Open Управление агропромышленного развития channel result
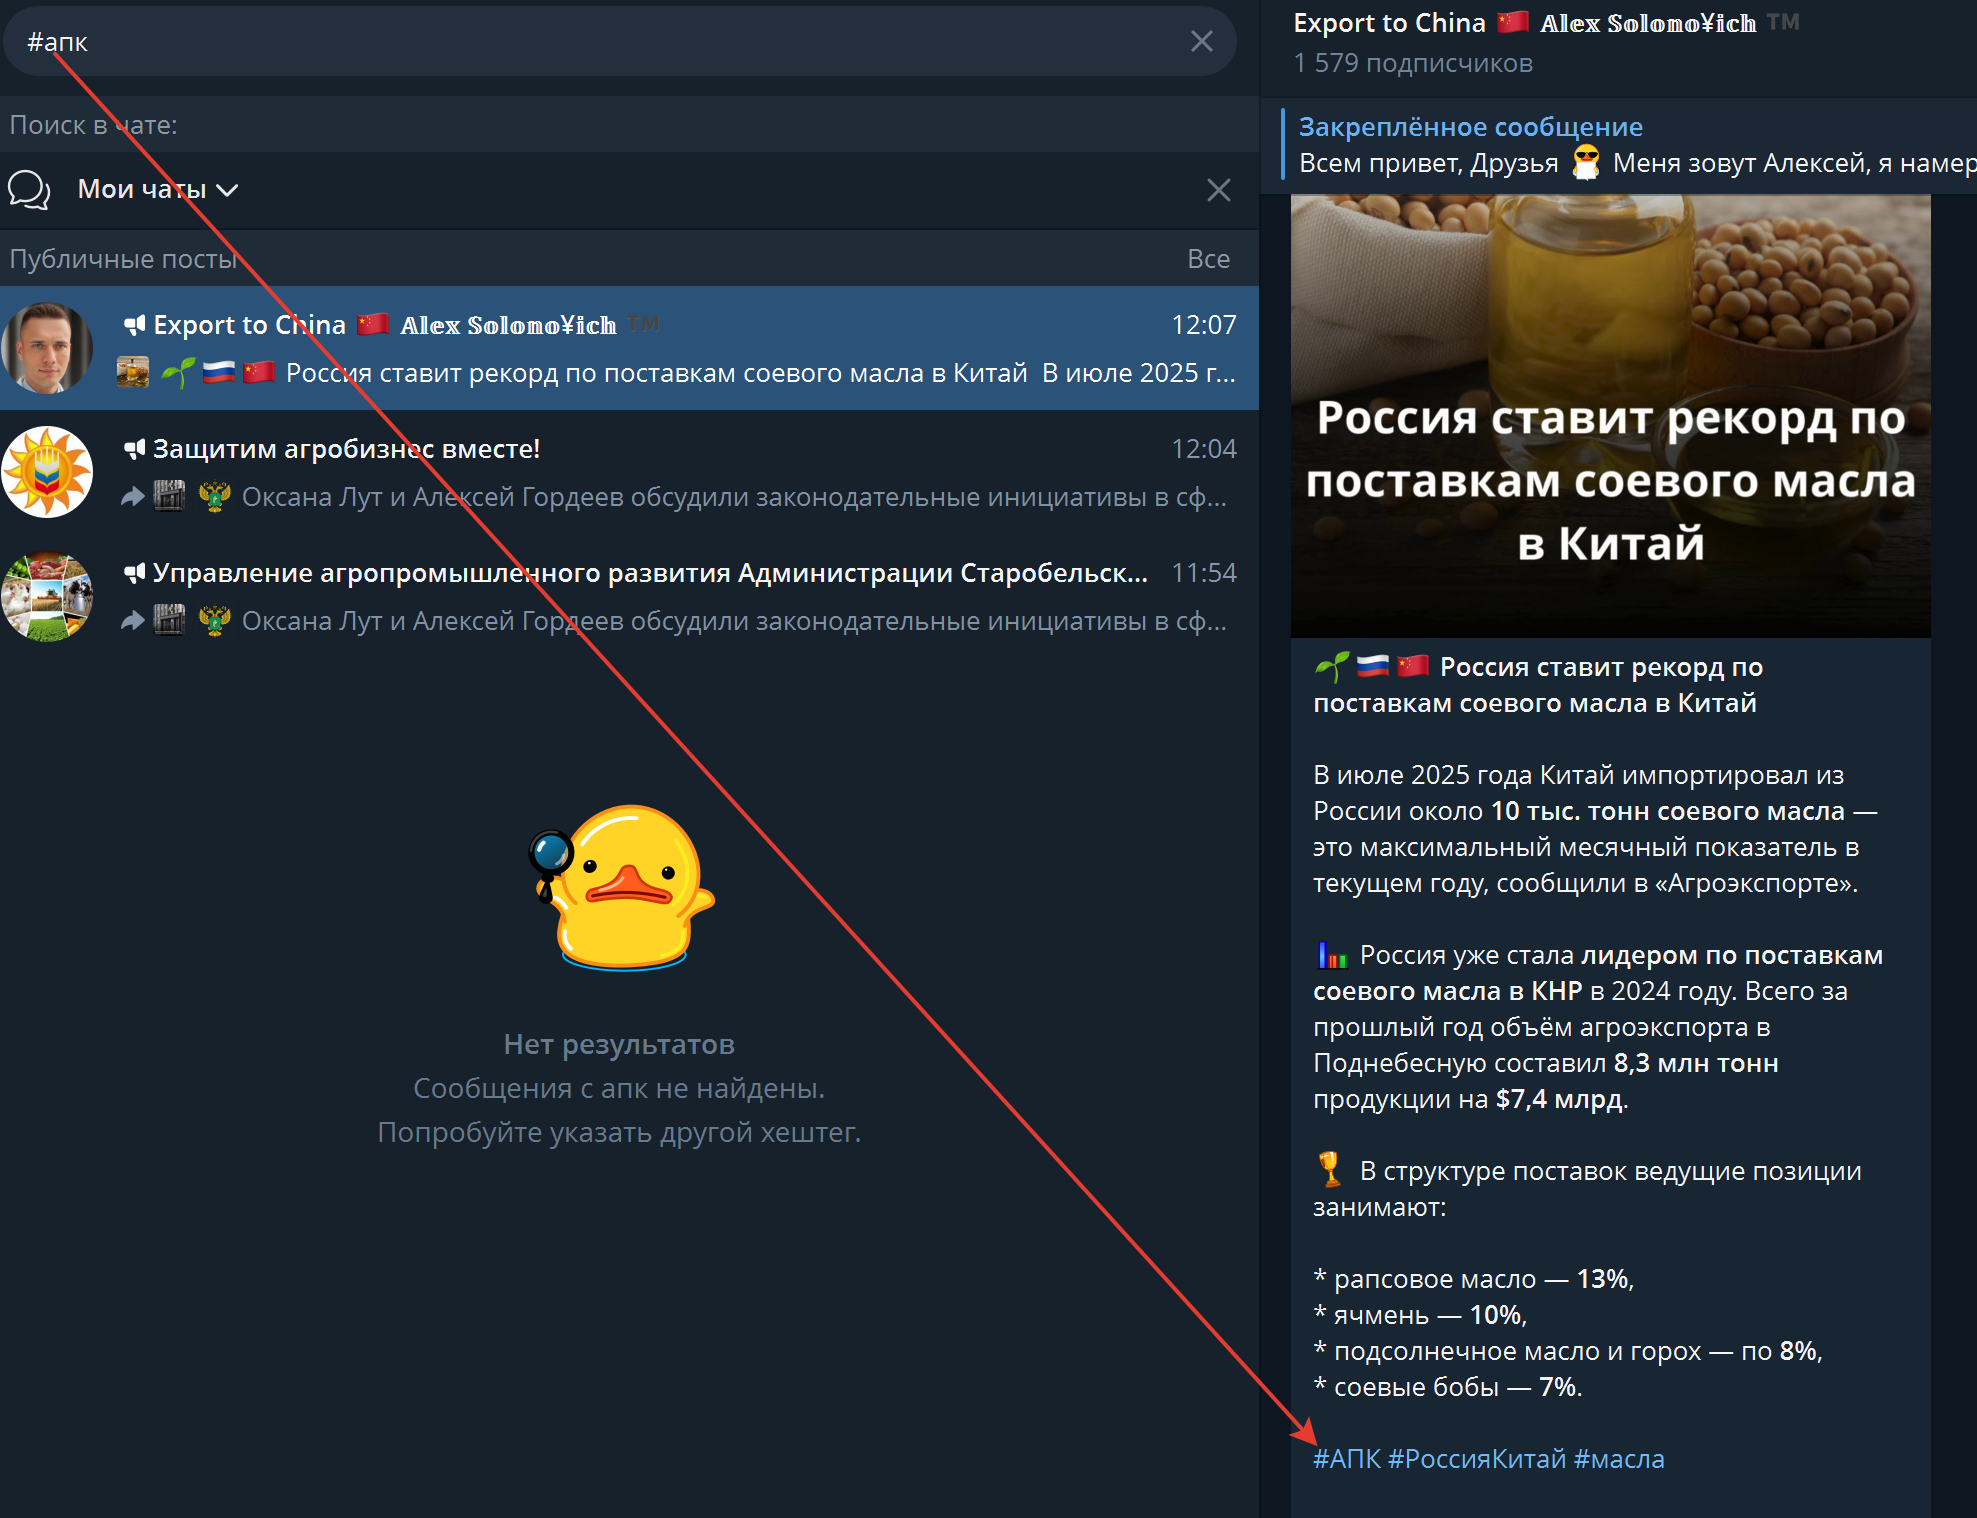 [680, 596]
